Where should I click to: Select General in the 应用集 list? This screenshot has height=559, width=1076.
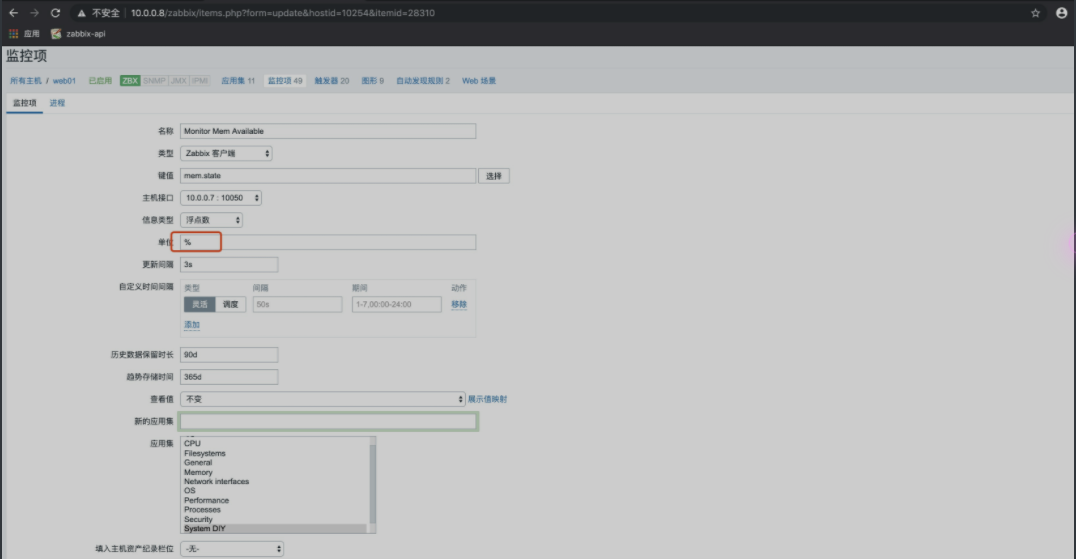point(198,463)
